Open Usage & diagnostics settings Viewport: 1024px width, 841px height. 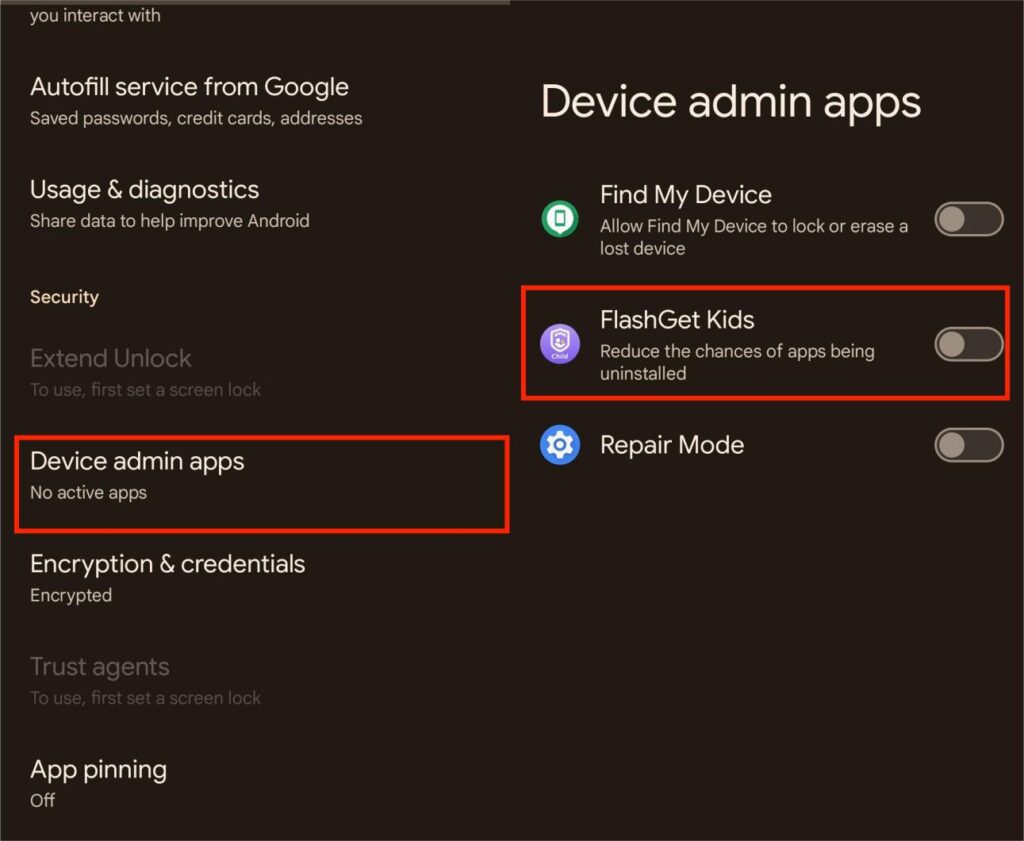point(144,189)
